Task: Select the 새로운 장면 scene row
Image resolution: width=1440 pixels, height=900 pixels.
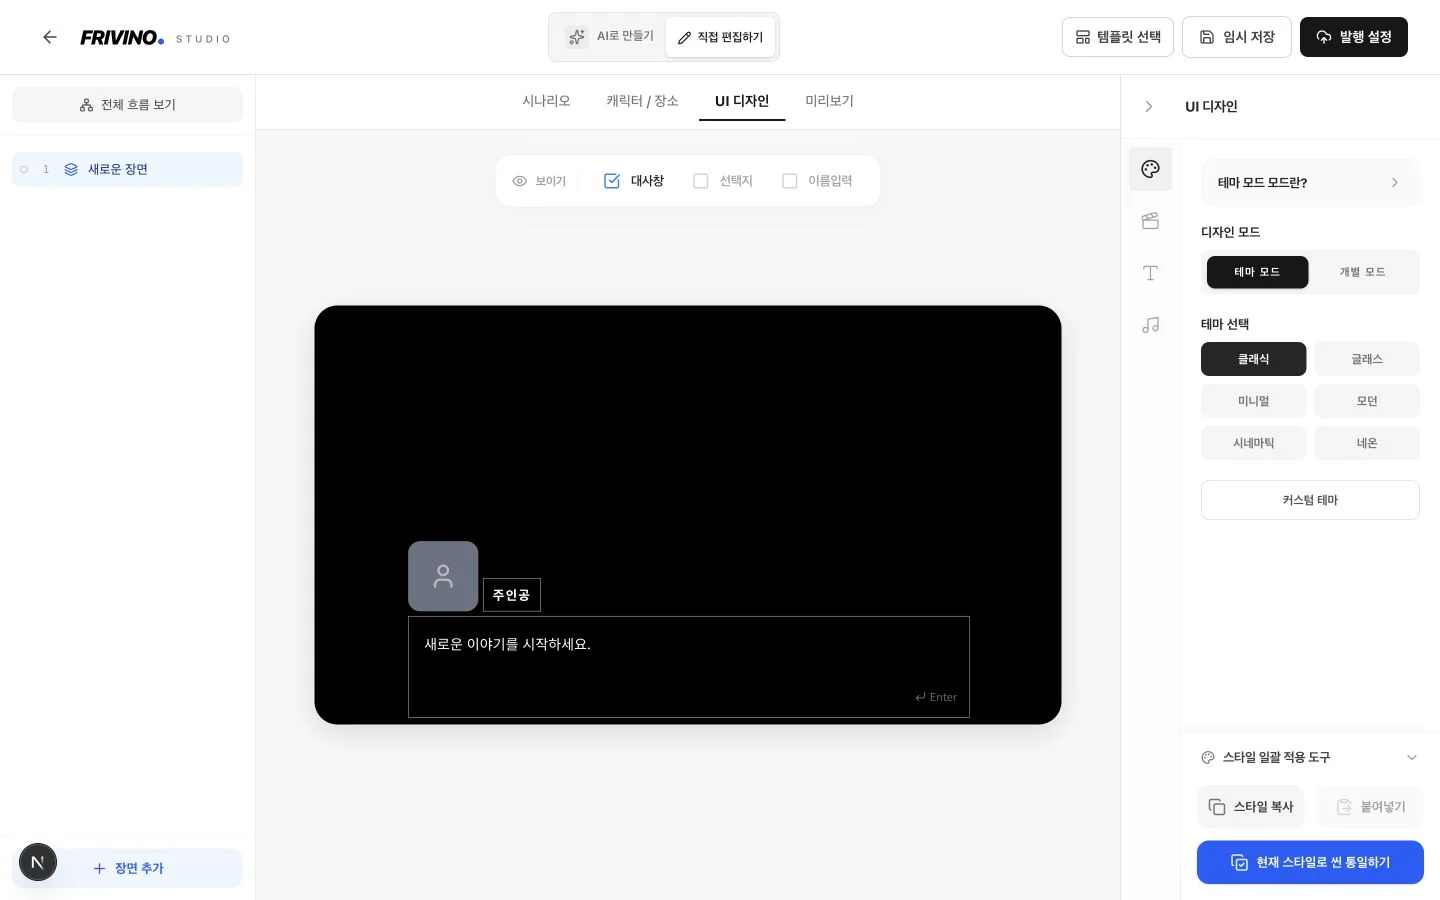Action: (127, 169)
